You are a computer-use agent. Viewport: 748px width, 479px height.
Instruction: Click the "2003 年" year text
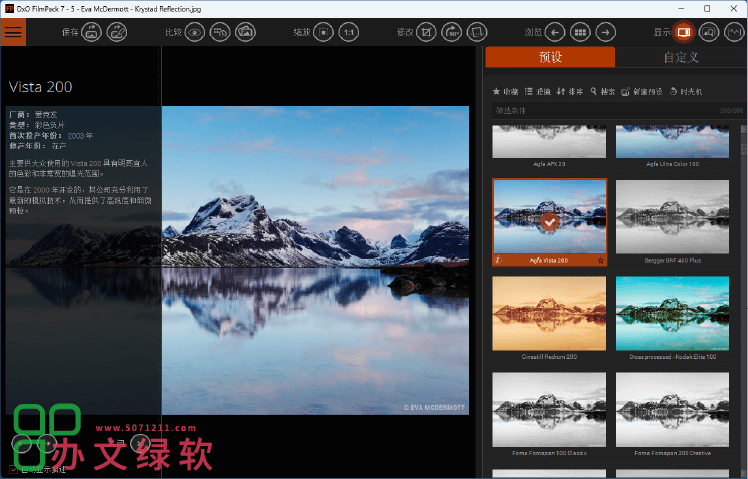click(80, 136)
